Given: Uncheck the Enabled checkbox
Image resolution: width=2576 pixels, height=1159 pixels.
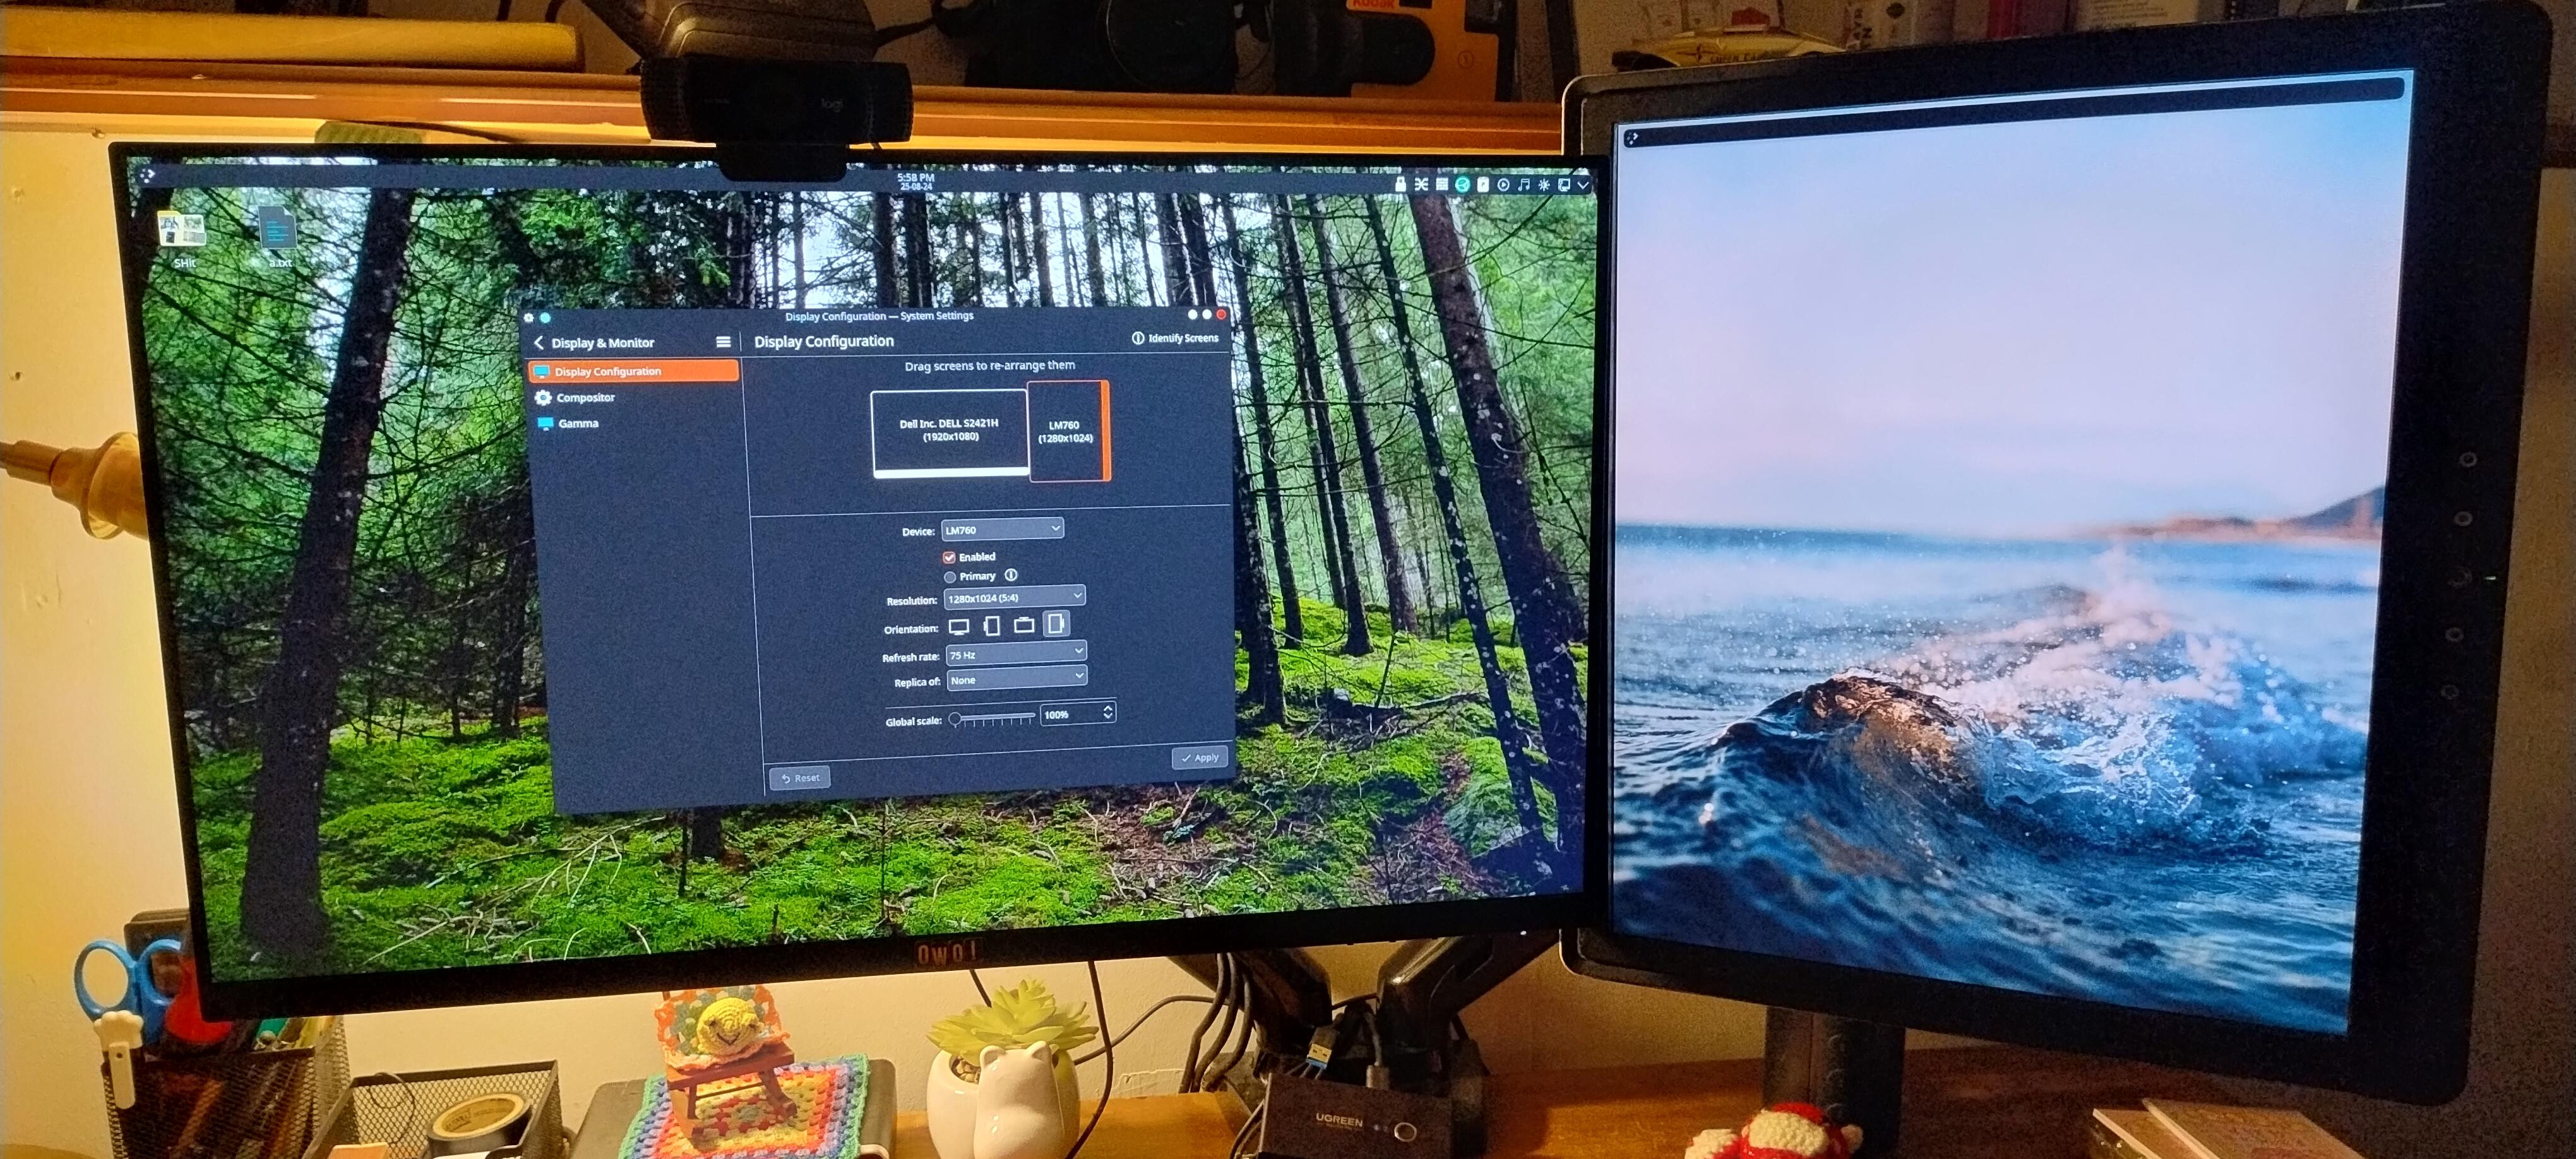Looking at the screenshot, I should pyautogui.click(x=949, y=557).
